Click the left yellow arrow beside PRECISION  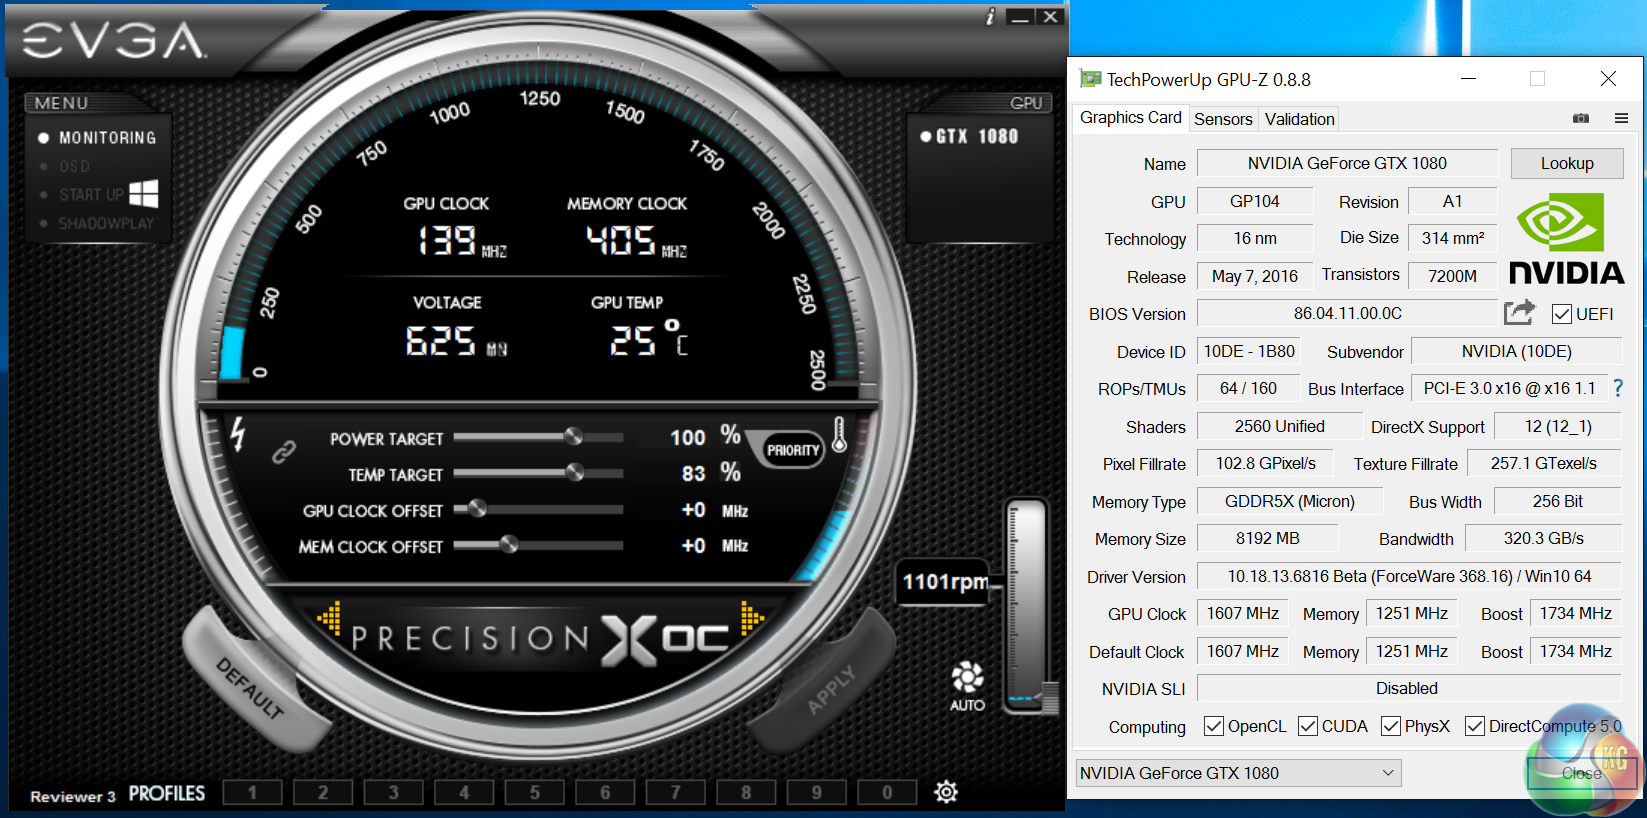[x=330, y=618]
